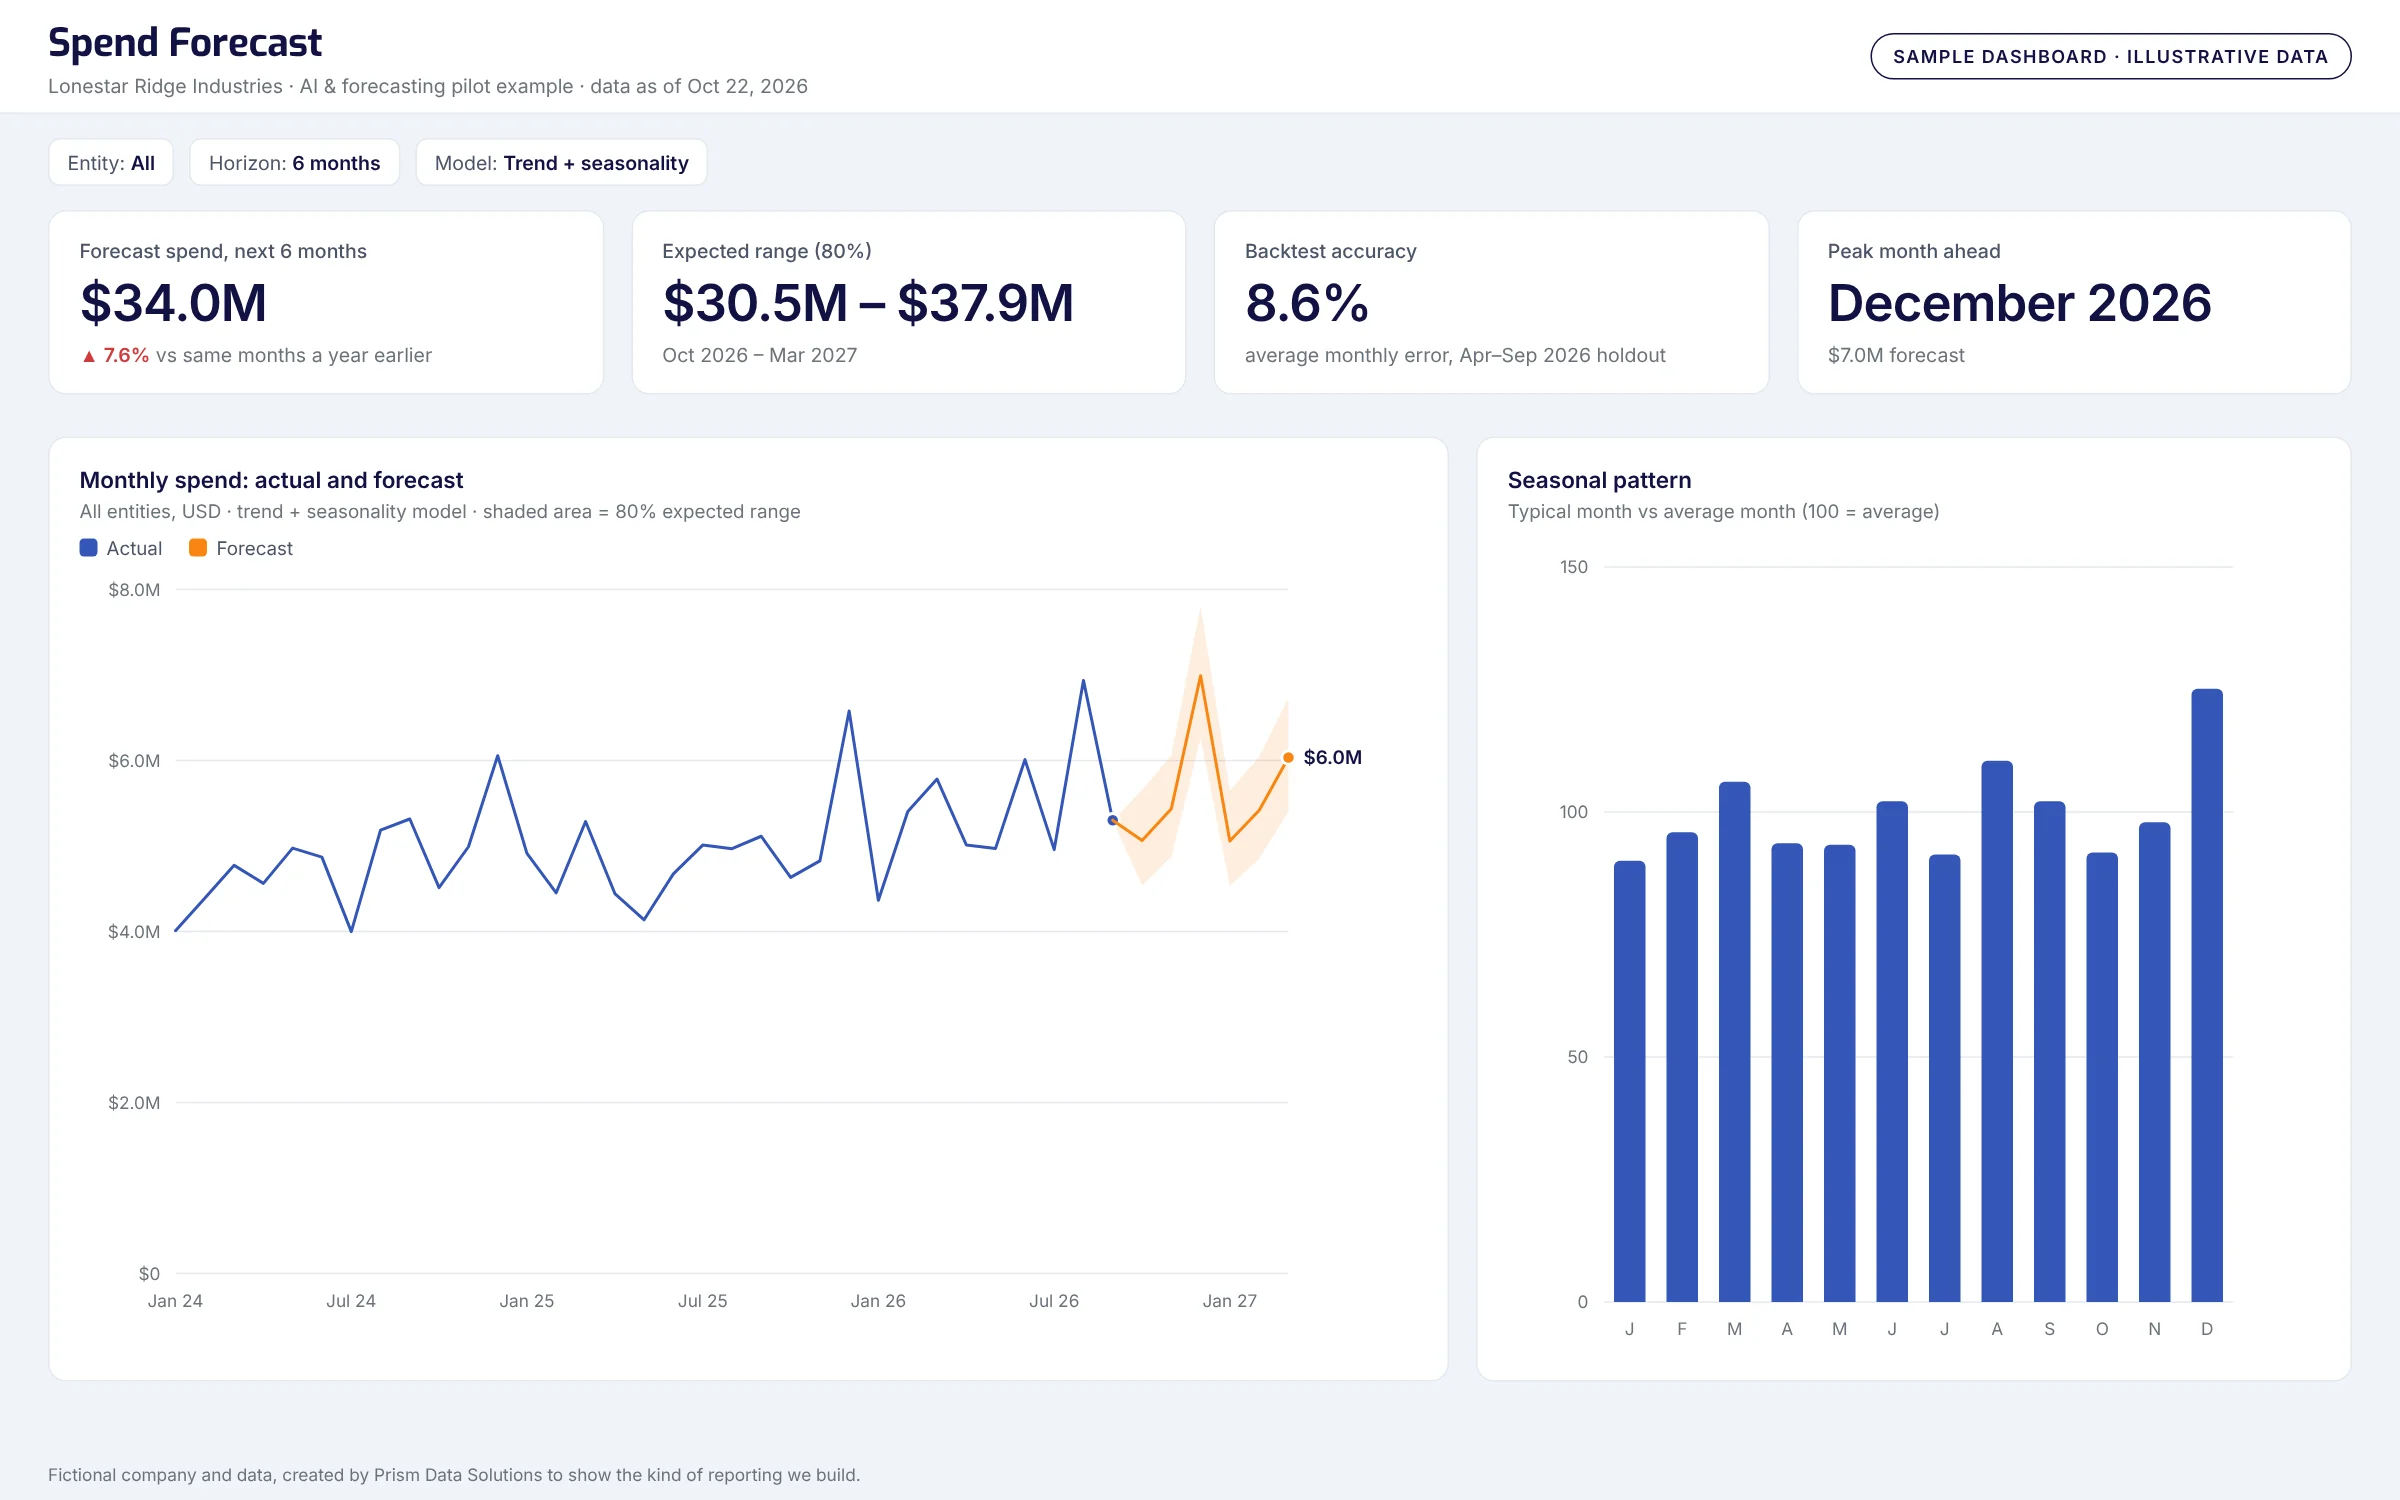Click the 7.6% year-over-year change figure

pos(126,355)
